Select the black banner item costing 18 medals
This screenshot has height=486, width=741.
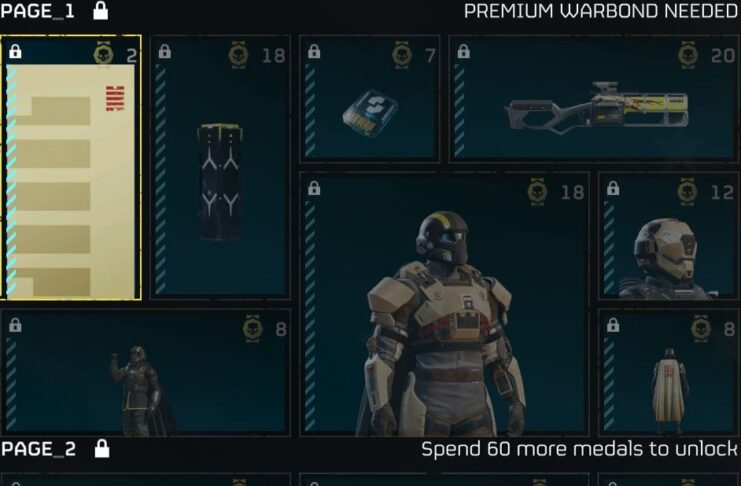click(220, 167)
